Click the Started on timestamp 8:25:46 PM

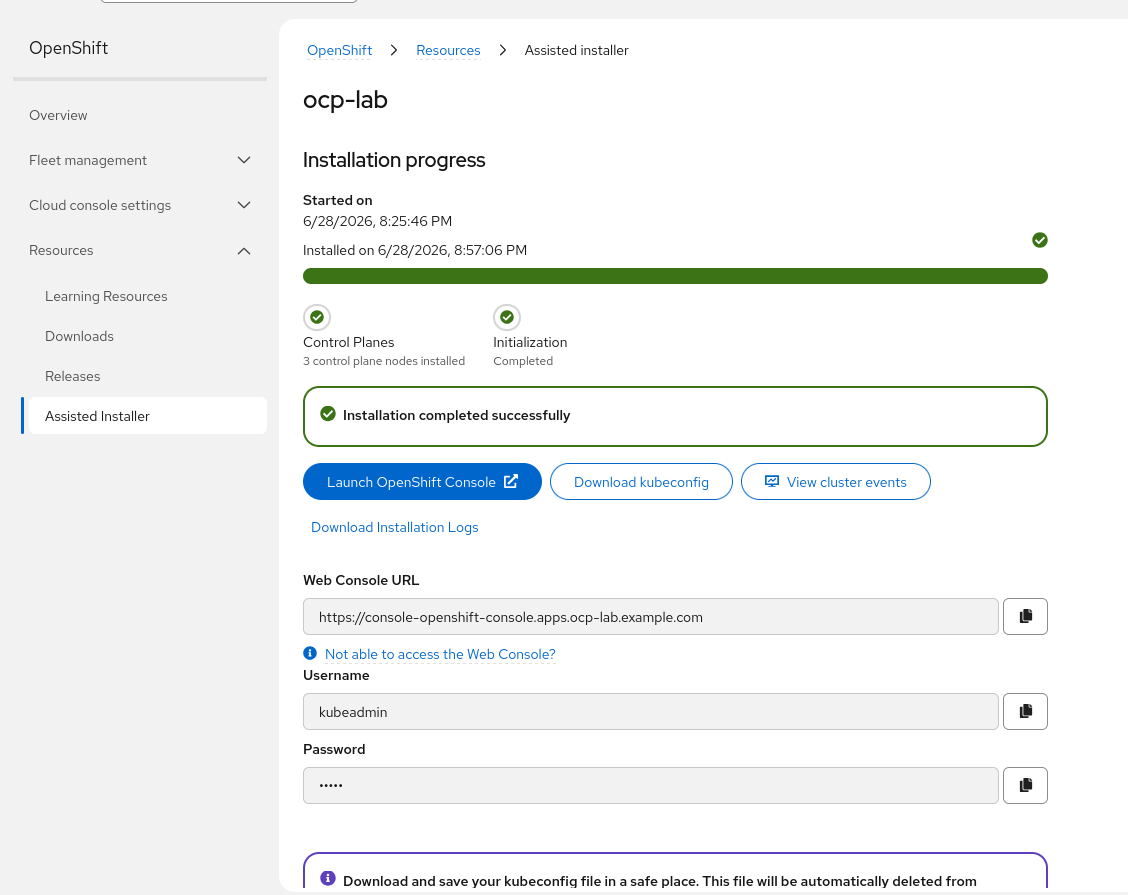click(x=378, y=221)
